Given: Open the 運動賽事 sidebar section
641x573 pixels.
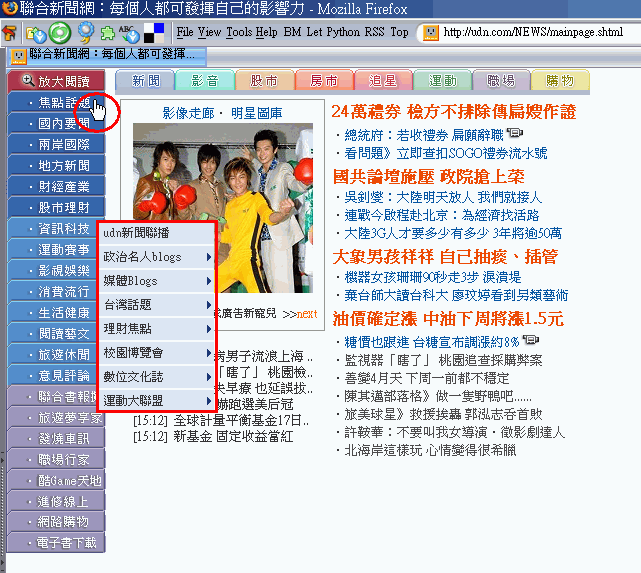Looking at the screenshot, I should [x=53, y=250].
